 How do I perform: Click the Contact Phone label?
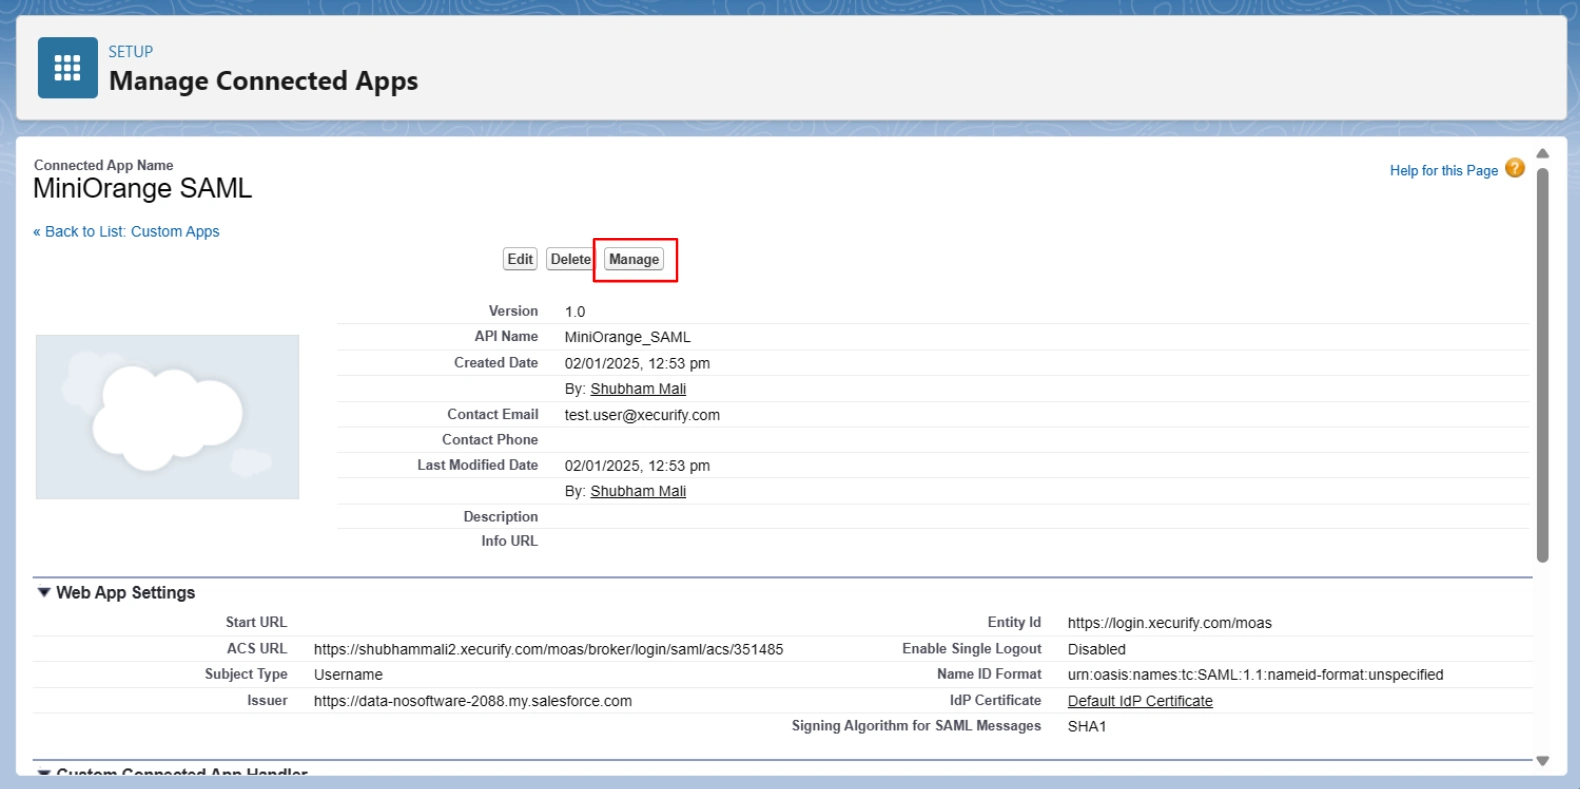tap(490, 440)
